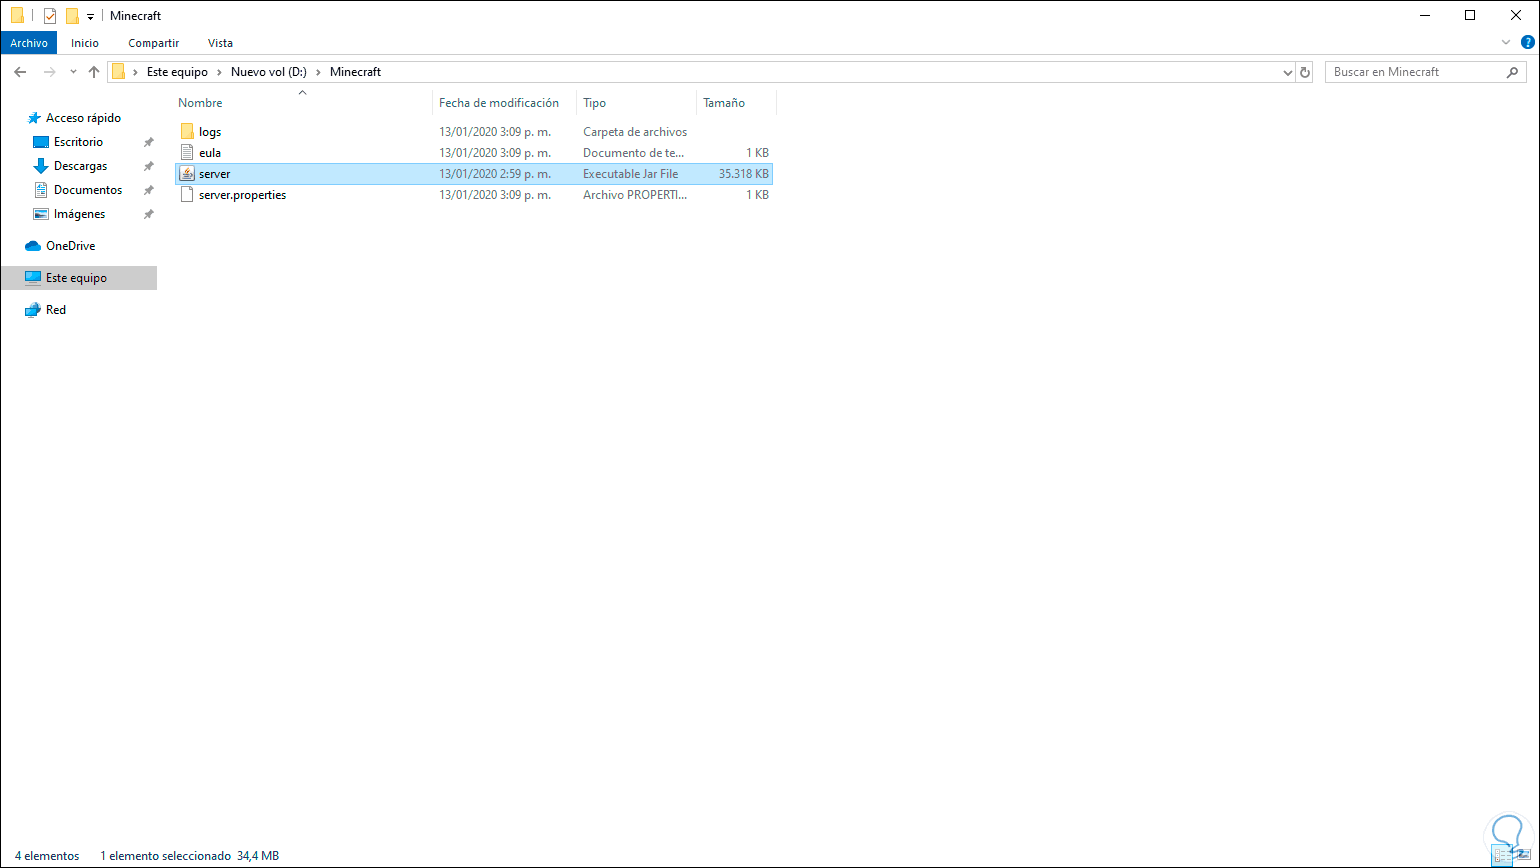Click the pin icon next to Descargas
The width and height of the screenshot is (1540, 868).
[149, 166]
